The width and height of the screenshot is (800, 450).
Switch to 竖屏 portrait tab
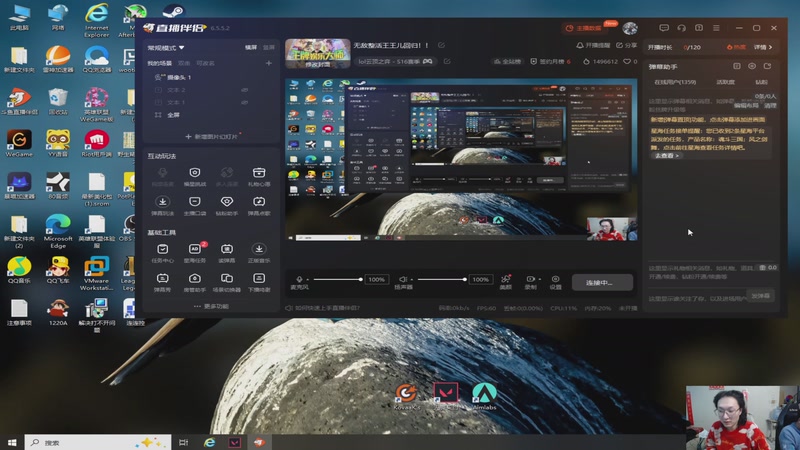(268, 47)
